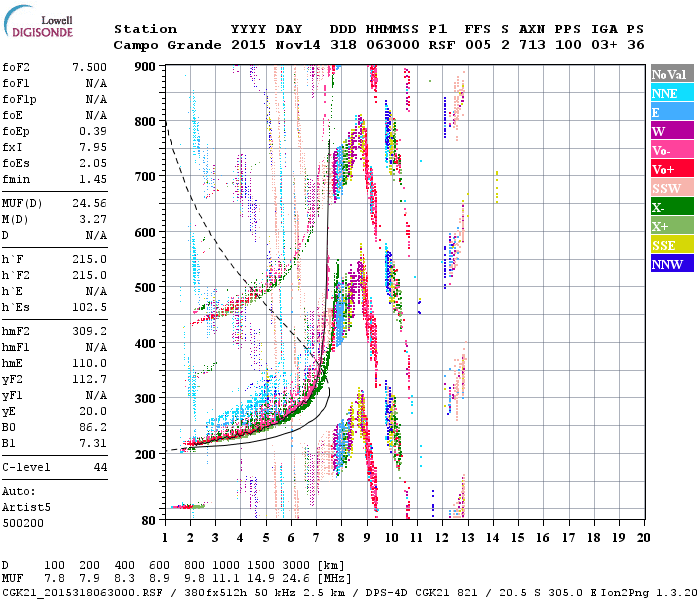Screen dimensions: 700x600
Task: Click the MUF(D) value 24.56
Action: coord(89,204)
